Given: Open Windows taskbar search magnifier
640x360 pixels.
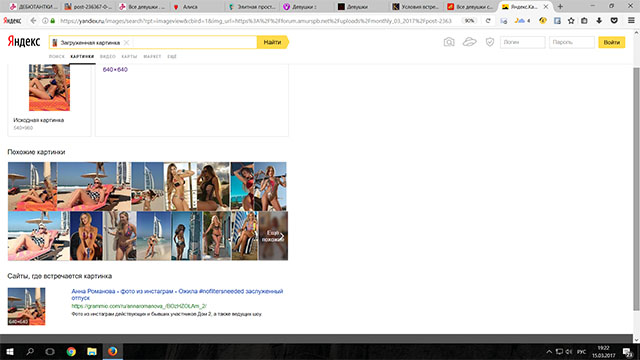Looking at the screenshot, I should pyautogui.click(x=30, y=351).
